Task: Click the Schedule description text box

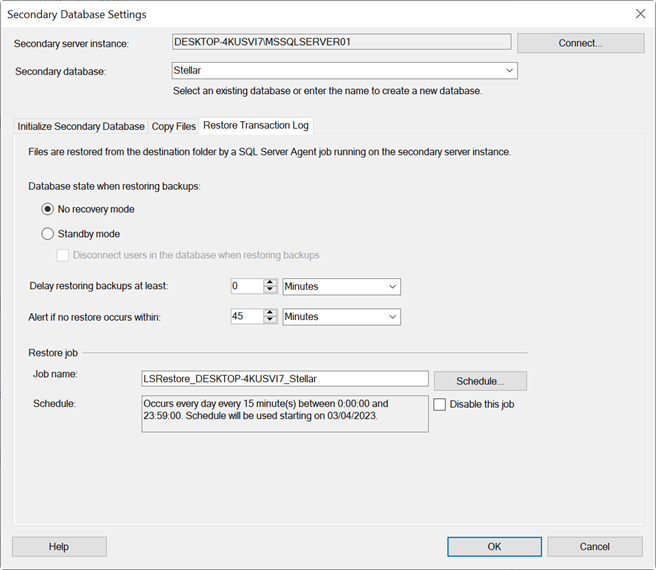Action: [285, 414]
